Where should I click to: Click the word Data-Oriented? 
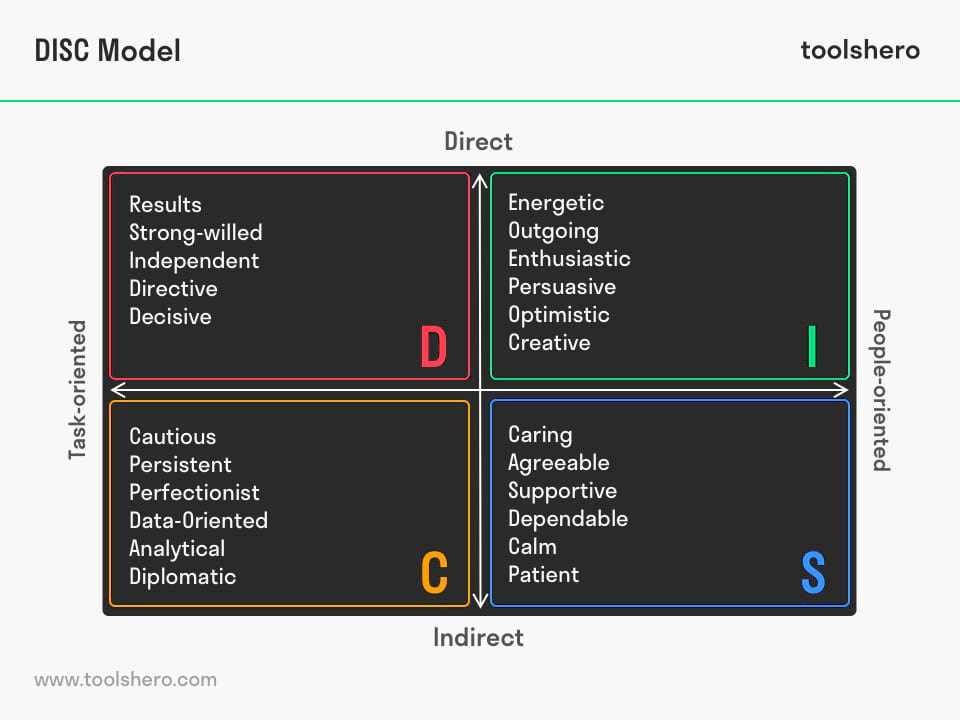(x=198, y=520)
